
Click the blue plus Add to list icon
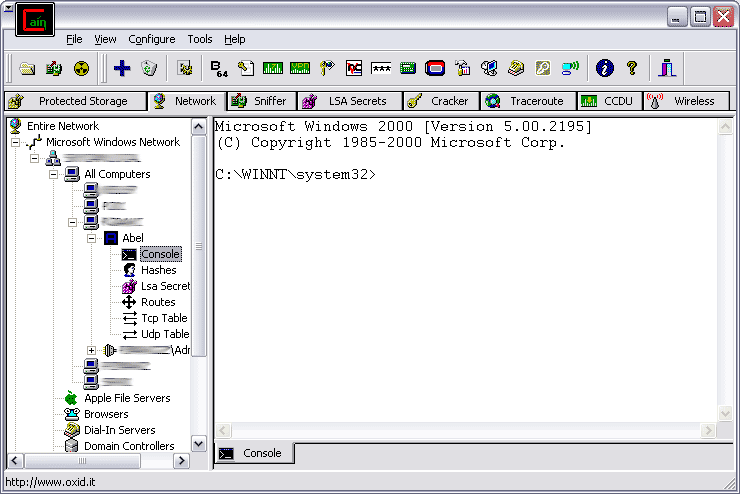(x=122, y=68)
